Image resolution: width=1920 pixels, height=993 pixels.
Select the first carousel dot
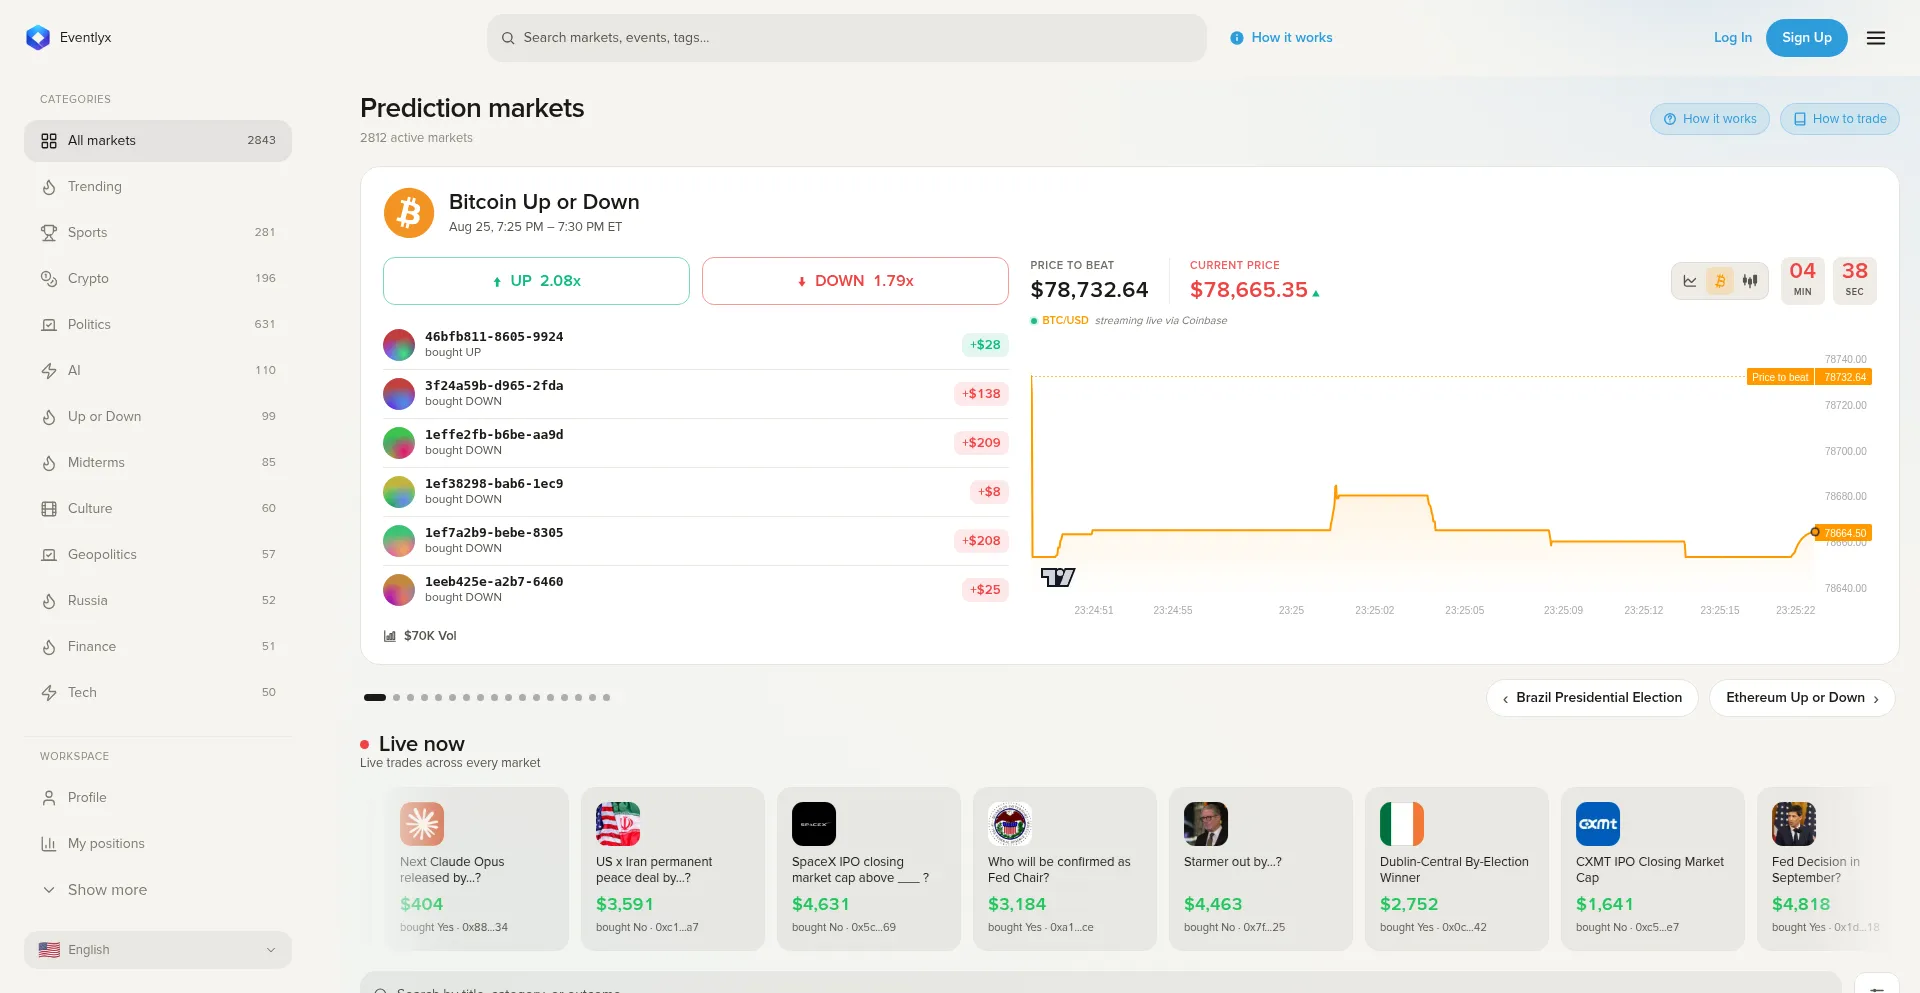[375, 698]
